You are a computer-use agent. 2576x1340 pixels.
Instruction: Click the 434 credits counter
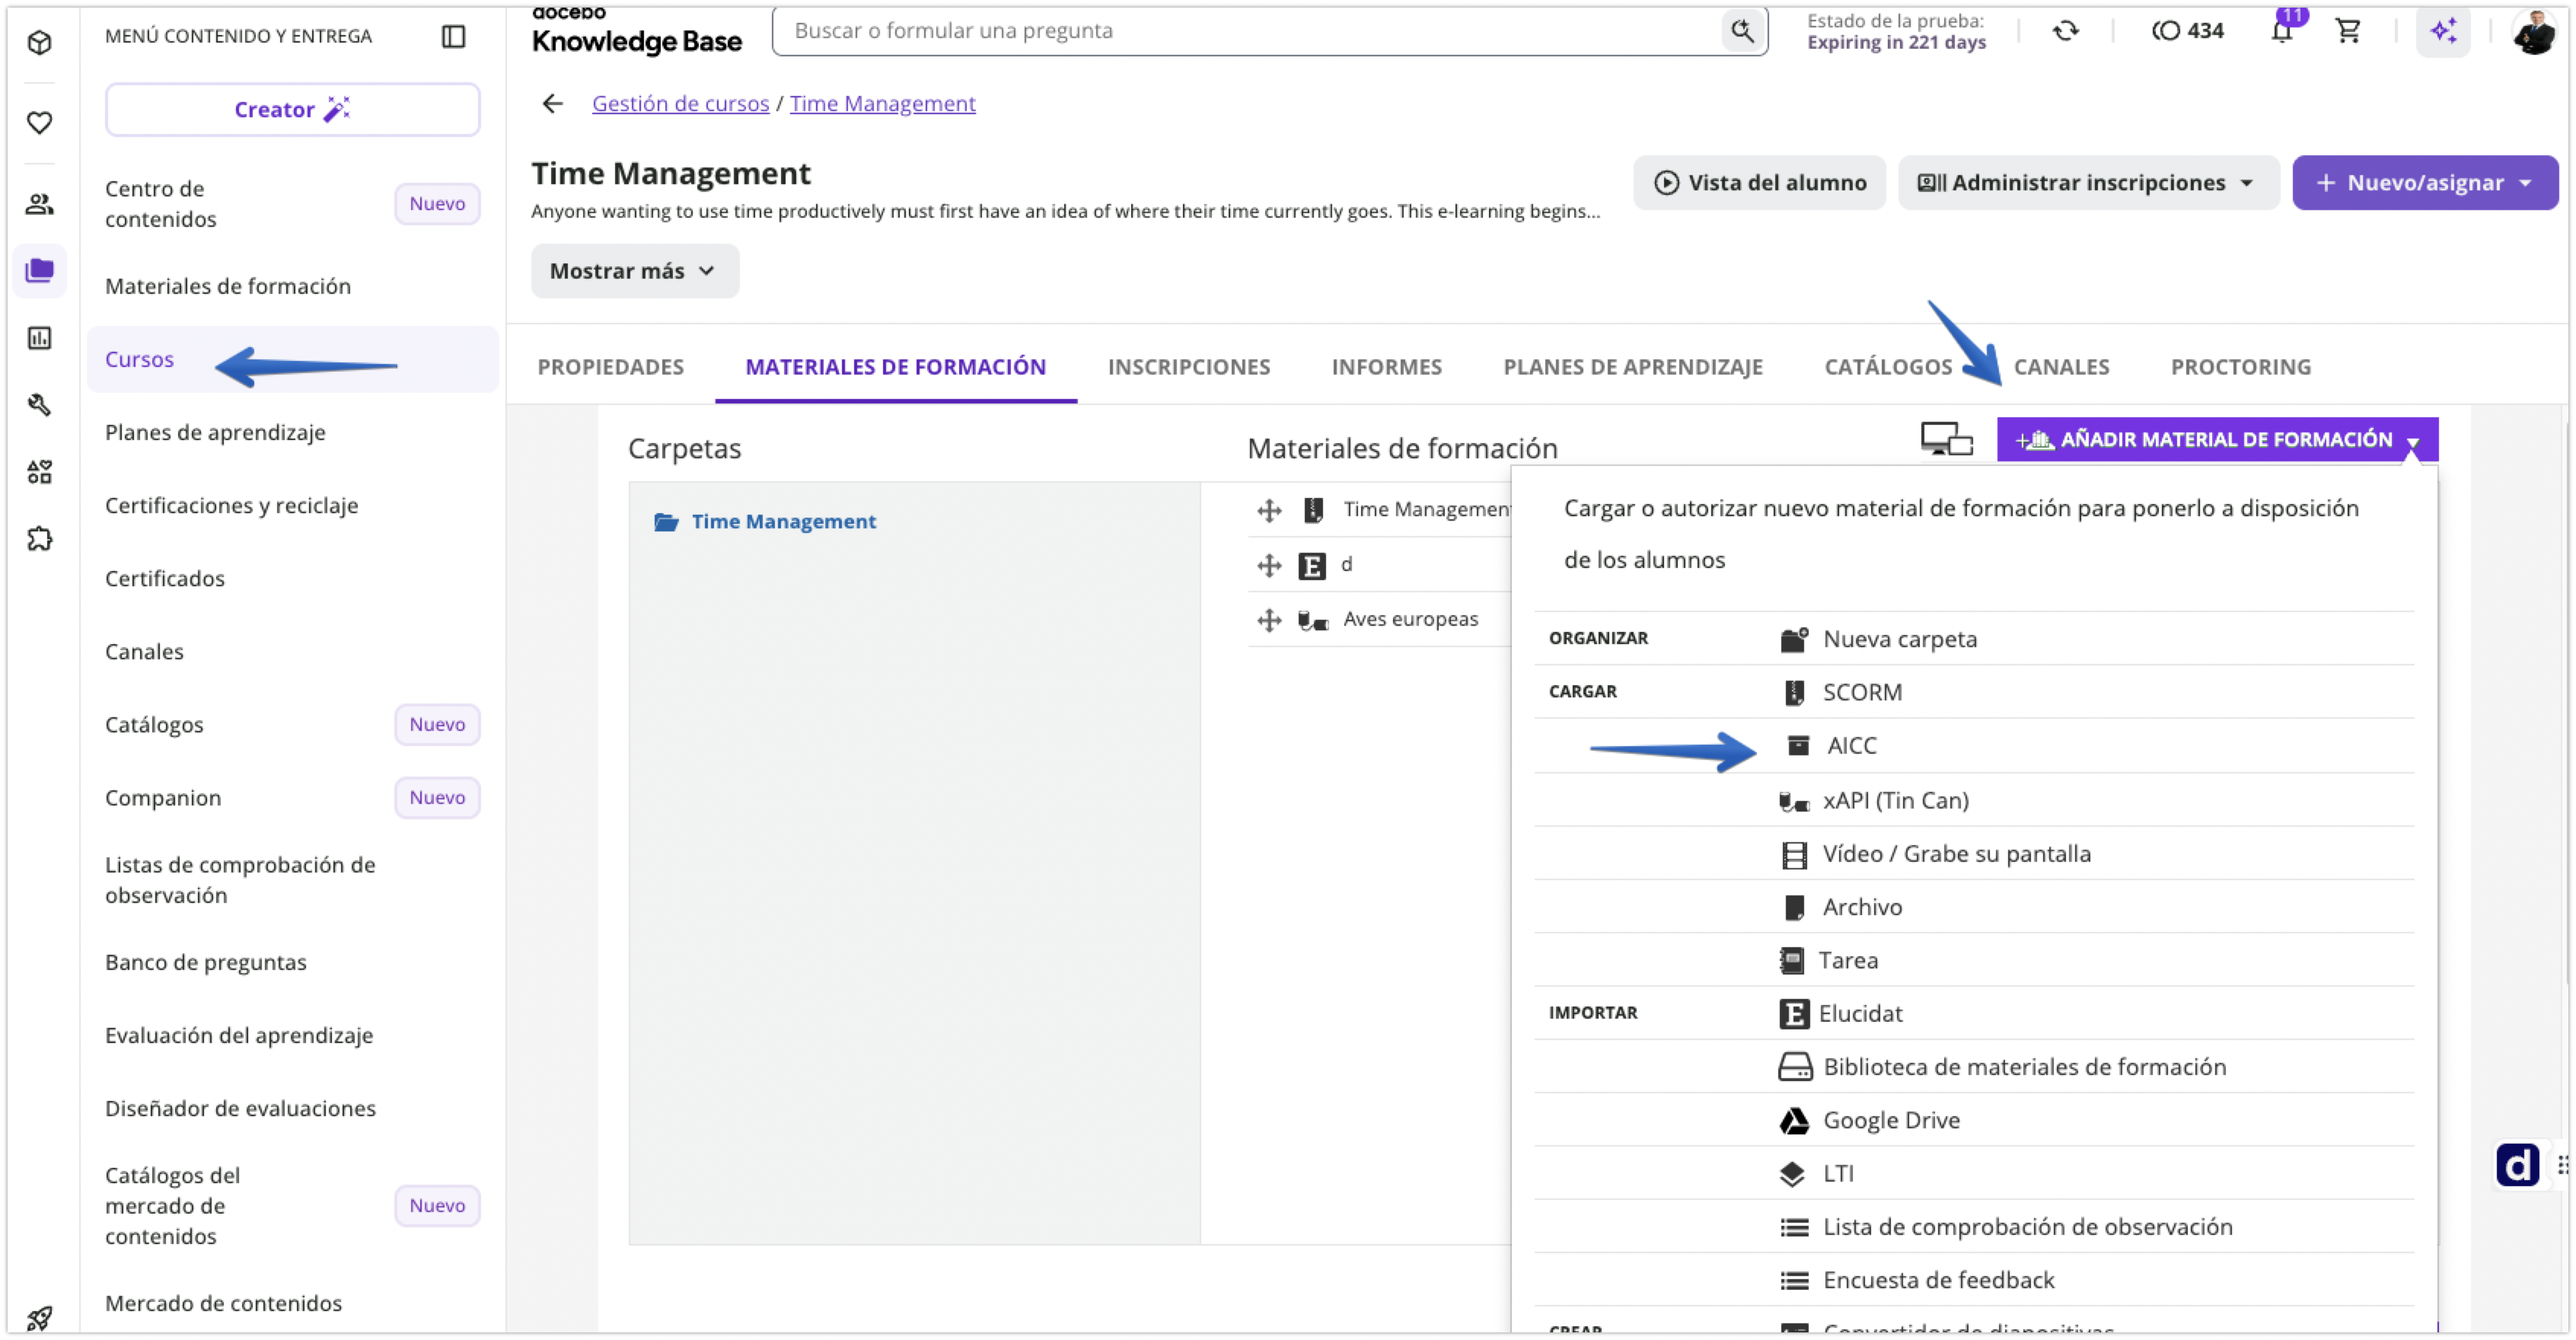pyautogui.click(x=2187, y=31)
